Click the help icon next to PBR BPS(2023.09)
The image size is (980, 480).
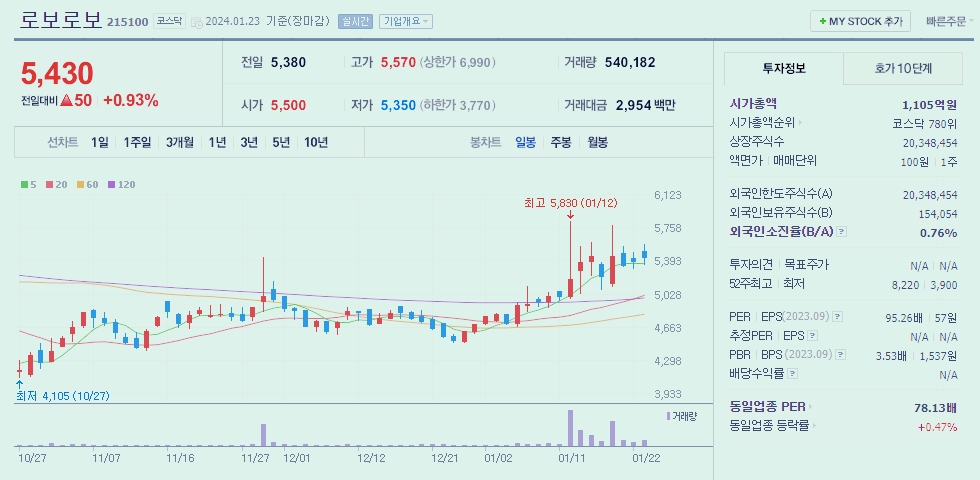coord(841,355)
